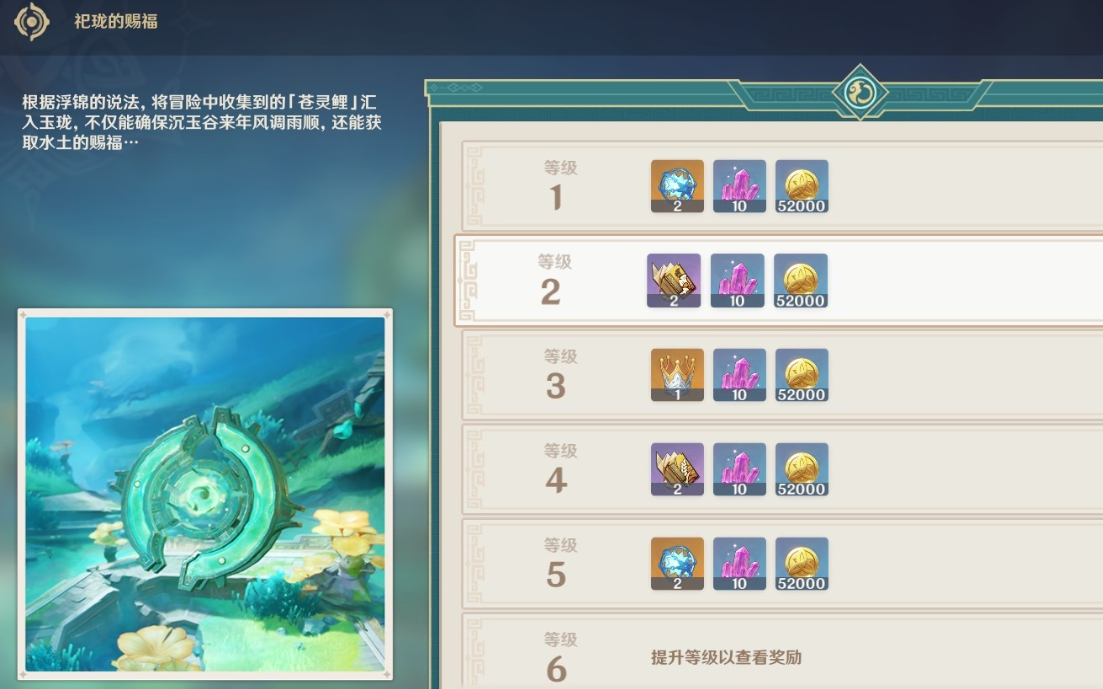
Task: Click the Level 3 Crown of Insight icon
Action: [x=677, y=374]
